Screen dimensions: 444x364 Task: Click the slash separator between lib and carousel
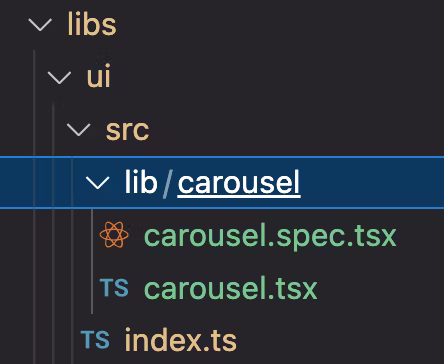[167, 182]
